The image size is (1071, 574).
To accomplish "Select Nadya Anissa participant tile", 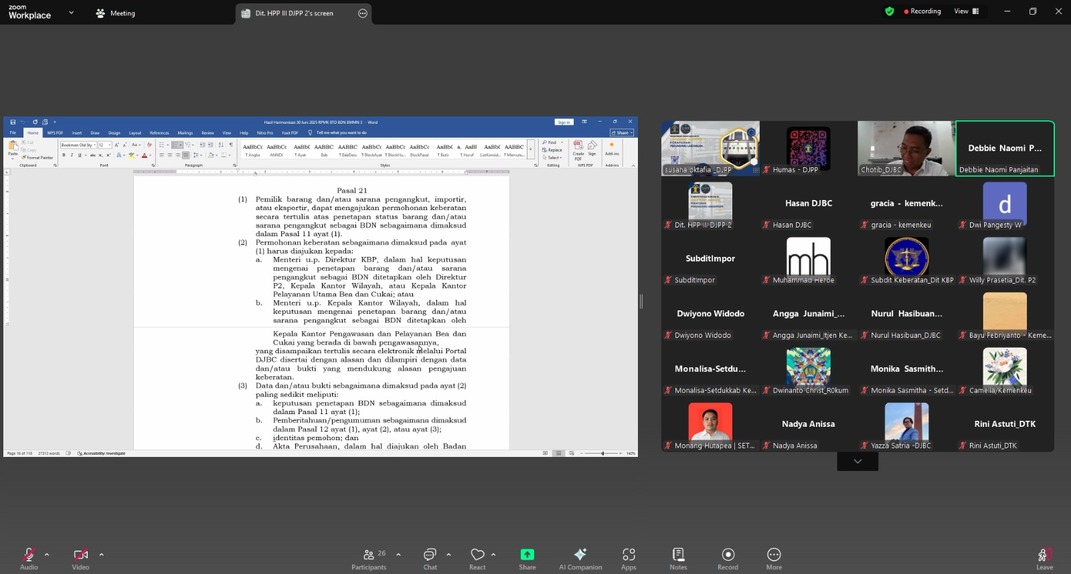I will [808, 424].
